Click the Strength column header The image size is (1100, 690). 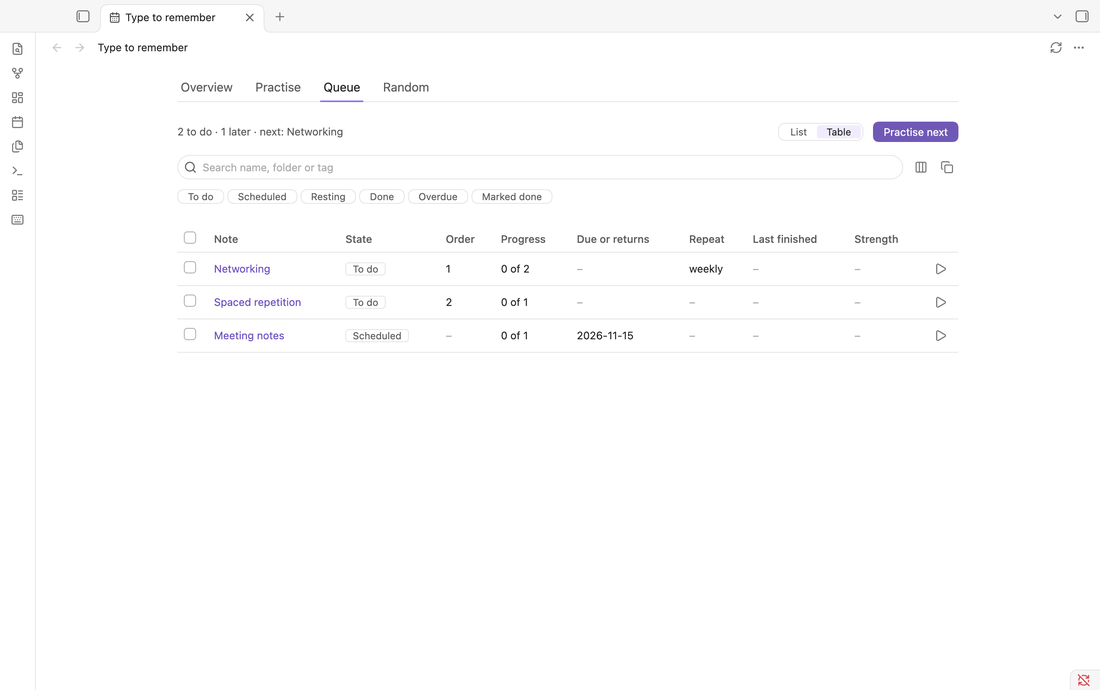pos(876,239)
